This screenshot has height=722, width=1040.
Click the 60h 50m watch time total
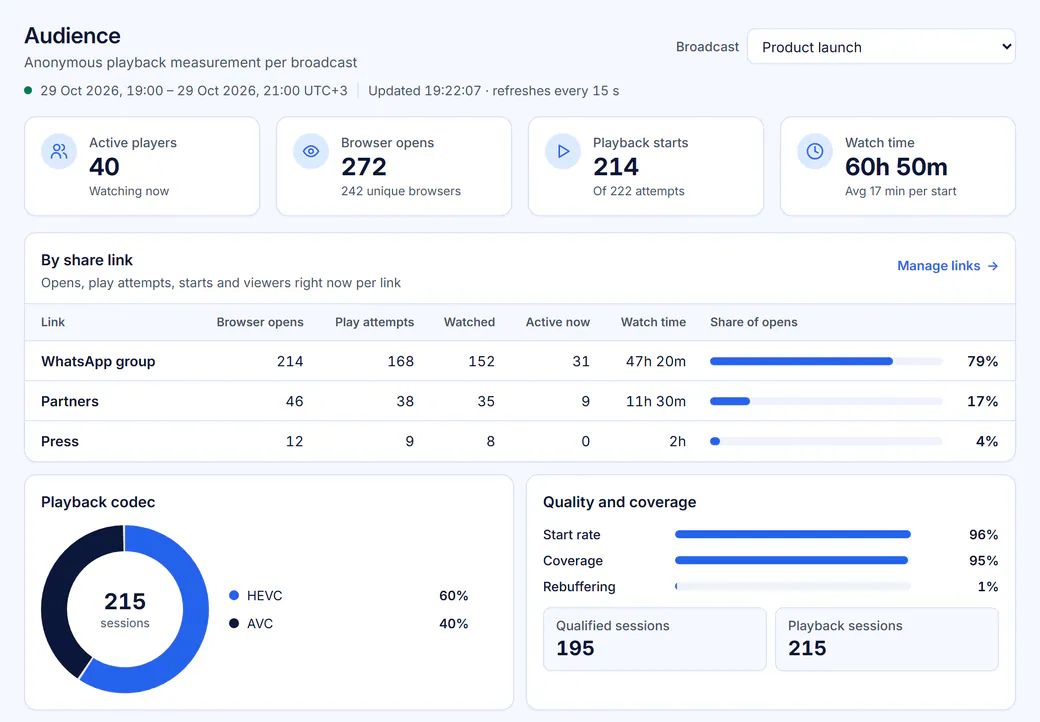coord(896,167)
